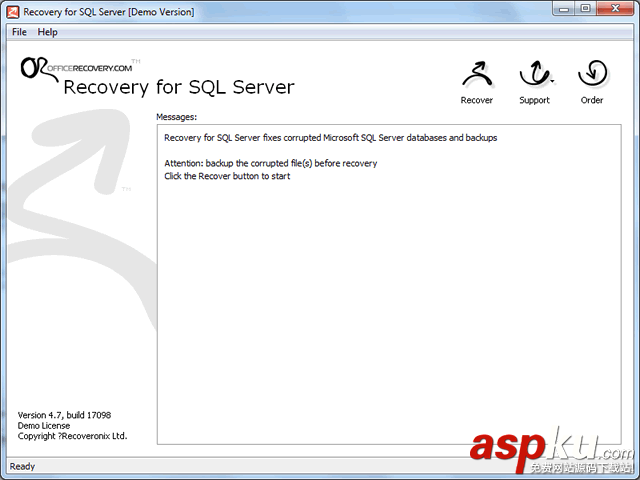Click the "Recovery for SQL Server fixes corrupted" line
This screenshot has width=640, height=480.
(331, 138)
